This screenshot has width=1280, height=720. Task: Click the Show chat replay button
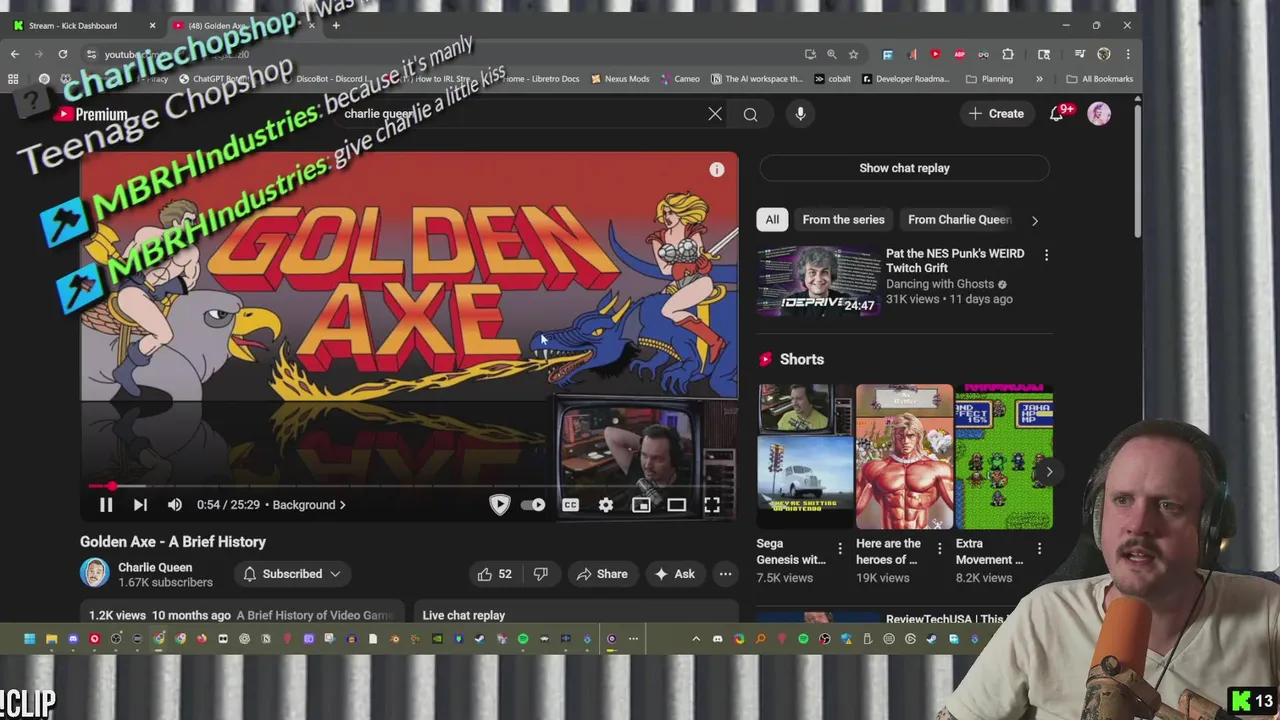(904, 168)
